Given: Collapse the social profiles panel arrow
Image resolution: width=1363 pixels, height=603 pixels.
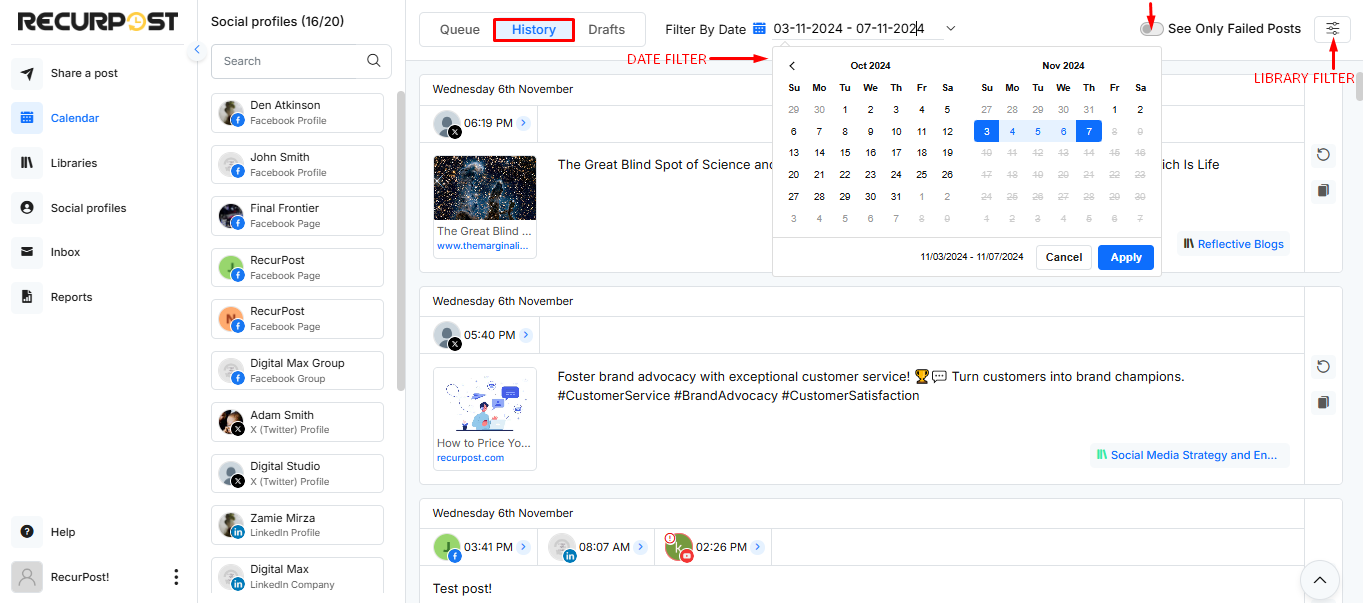Looking at the screenshot, I should coord(197,49).
